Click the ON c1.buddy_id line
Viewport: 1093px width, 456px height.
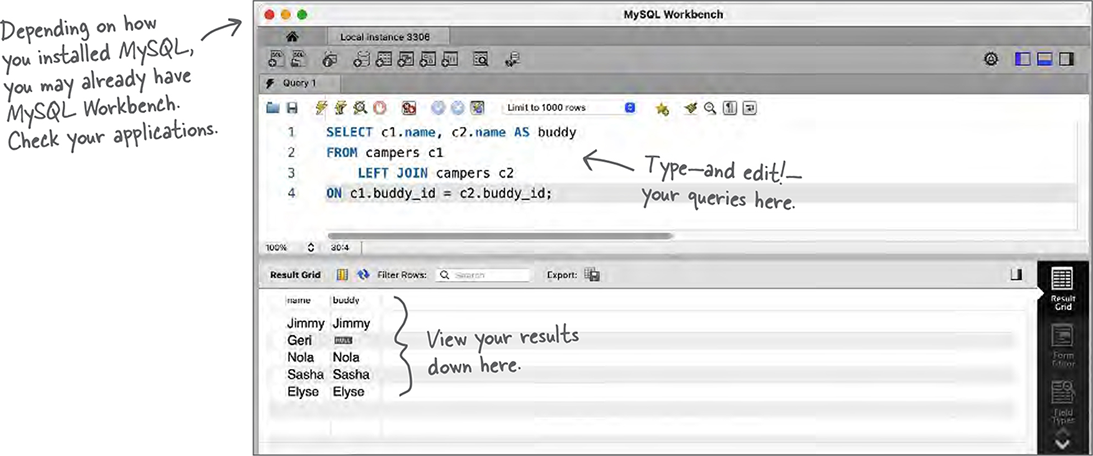(438, 193)
